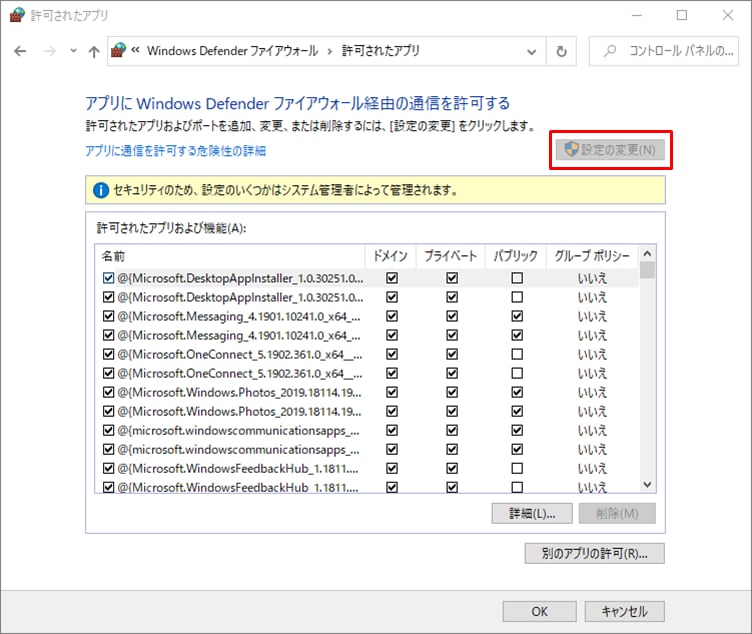Close the 許可されたアプリ window
The height and width of the screenshot is (634, 752).
tap(728, 15)
